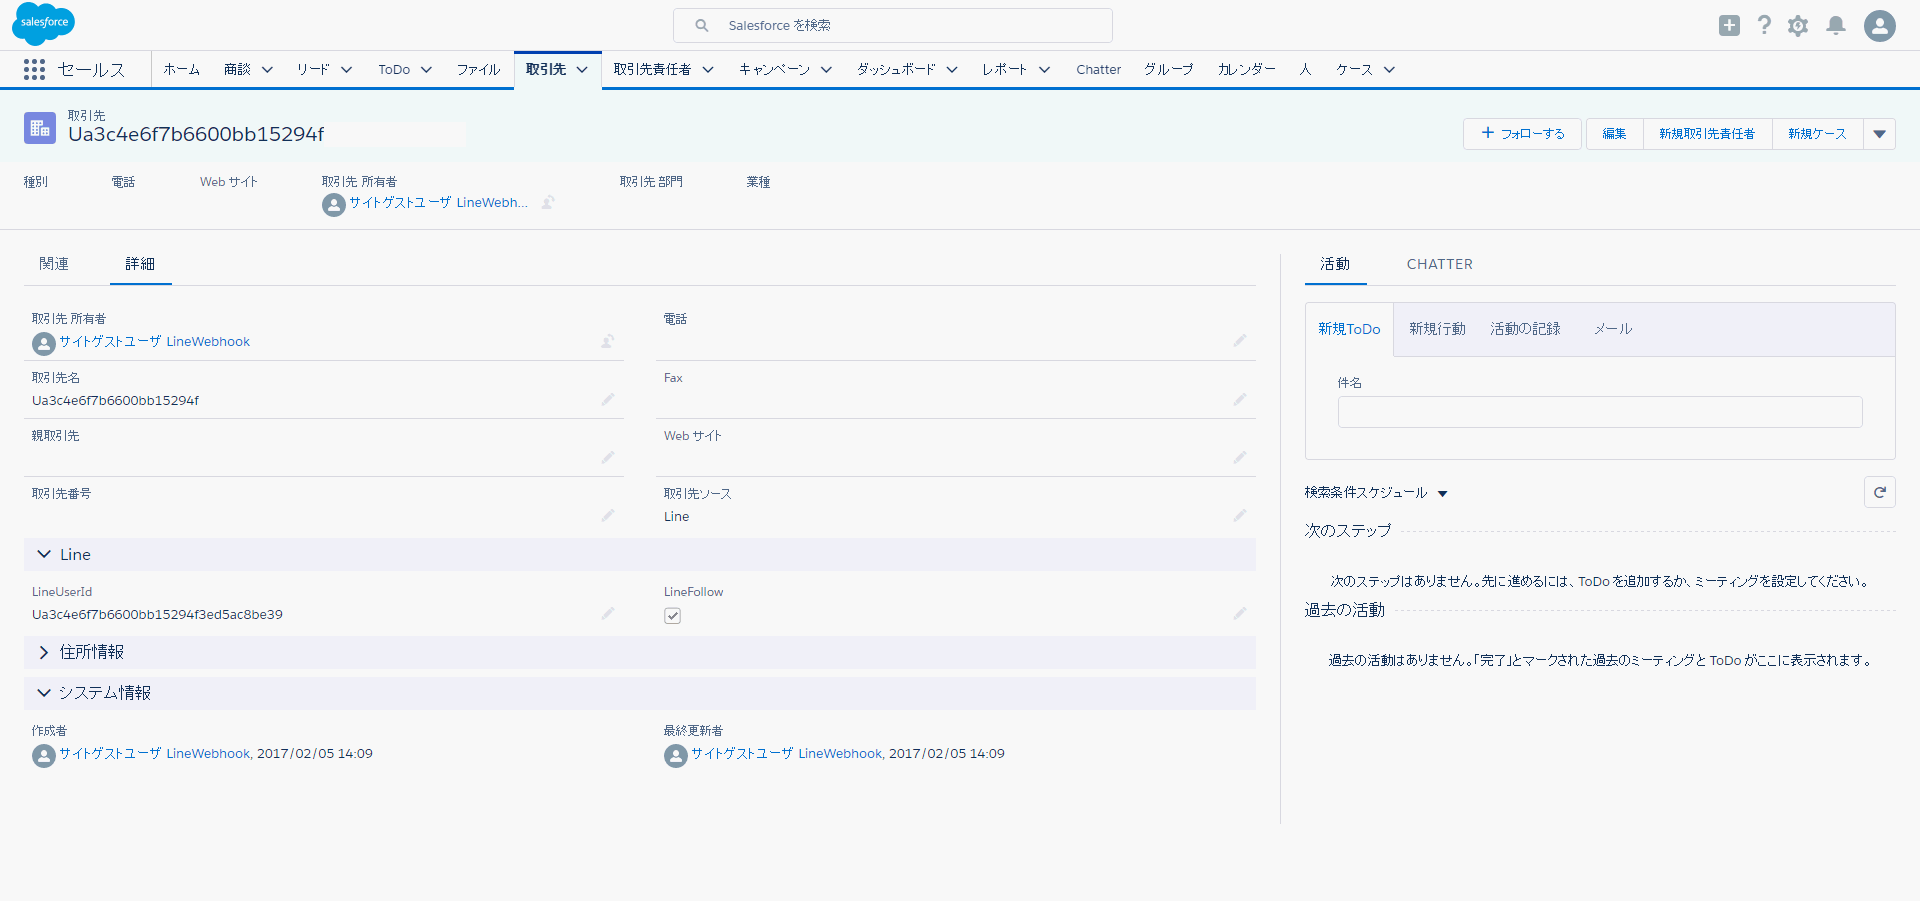Open the リード tab dropdown arrow
This screenshot has height=901, width=1920.
(x=347, y=70)
